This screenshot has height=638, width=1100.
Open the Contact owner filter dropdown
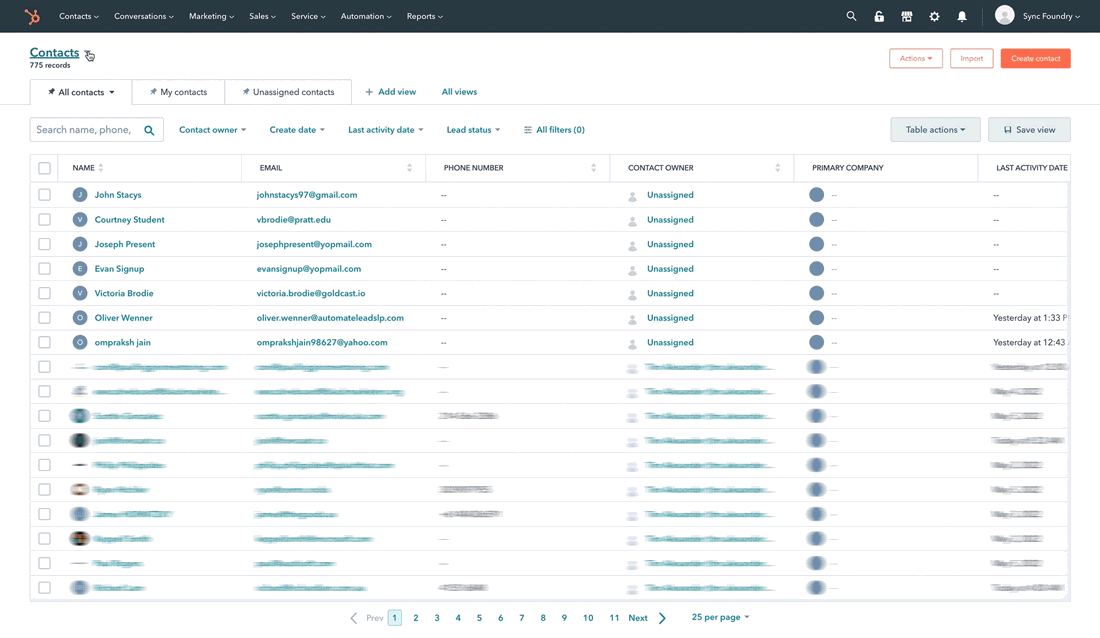tap(213, 130)
